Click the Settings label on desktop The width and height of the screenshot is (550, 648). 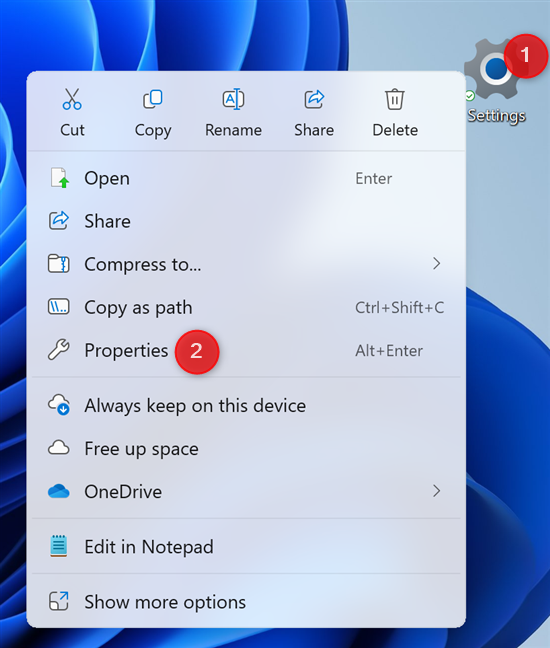coord(496,116)
